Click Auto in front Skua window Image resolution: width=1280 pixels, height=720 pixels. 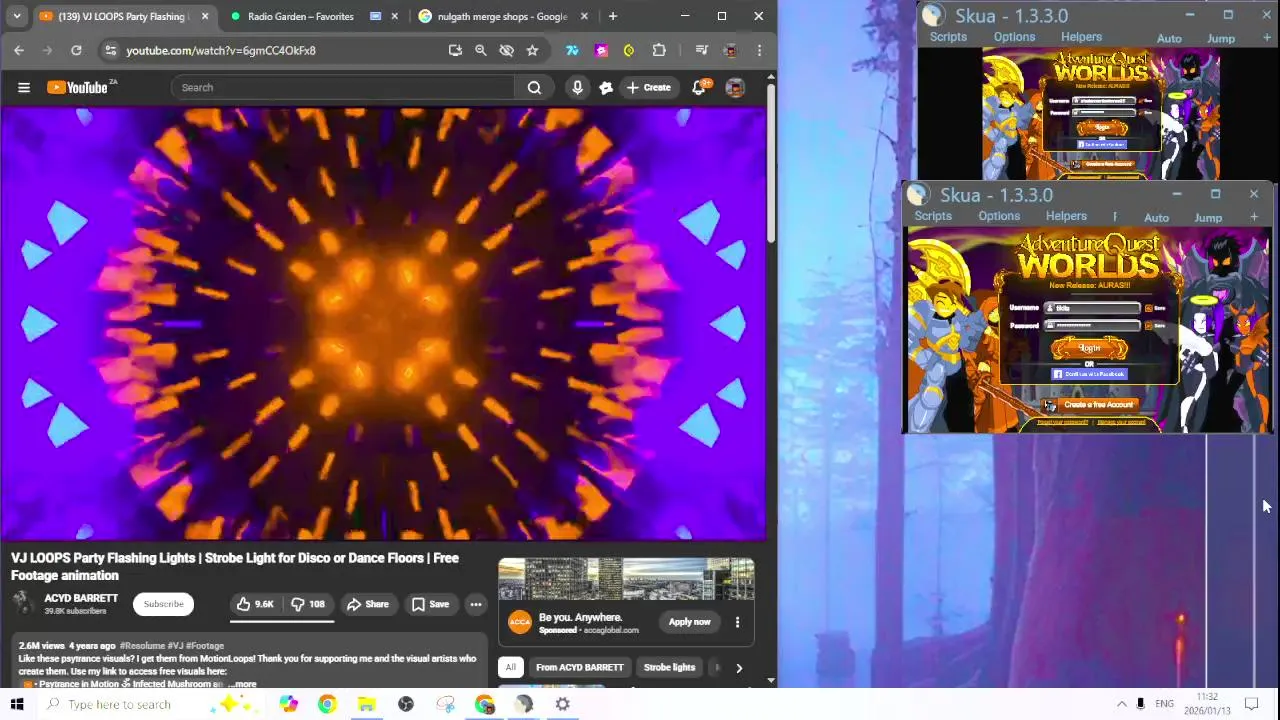1156,217
